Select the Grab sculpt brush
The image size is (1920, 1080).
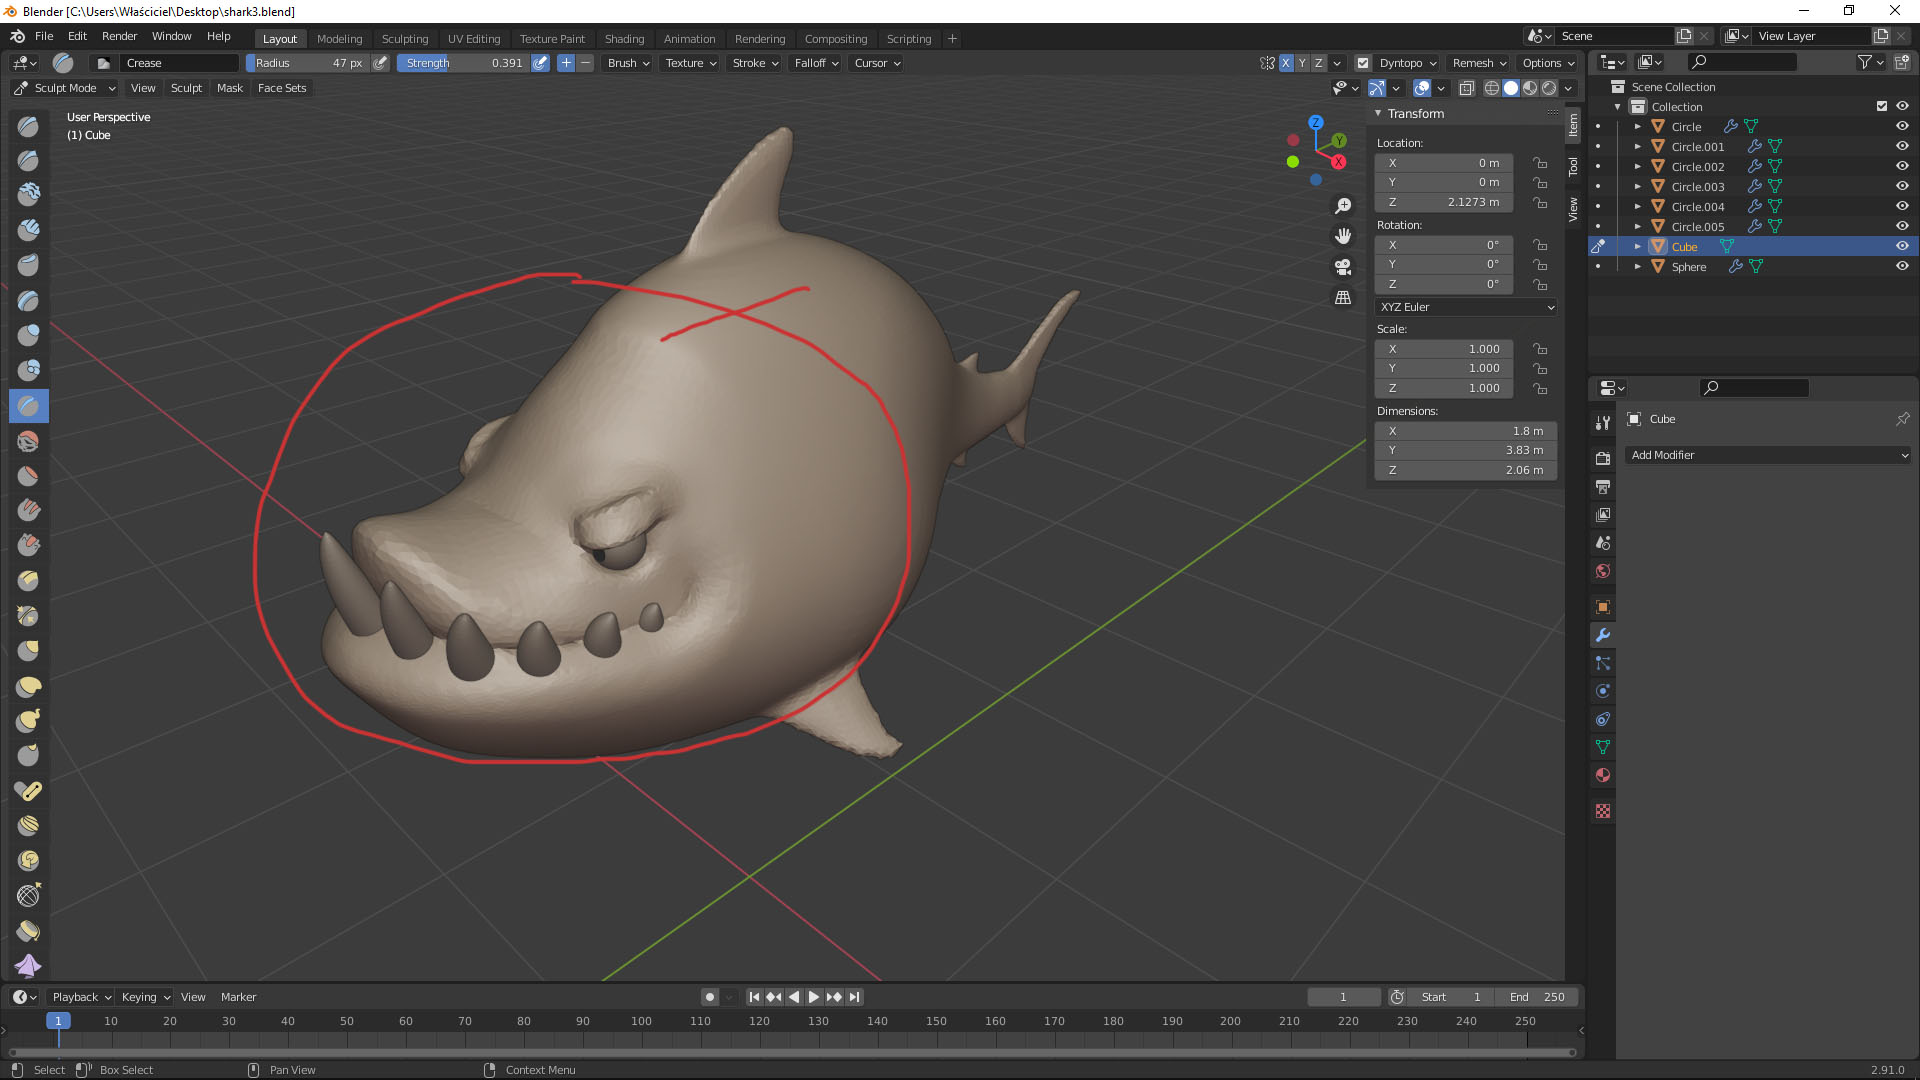click(28, 652)
